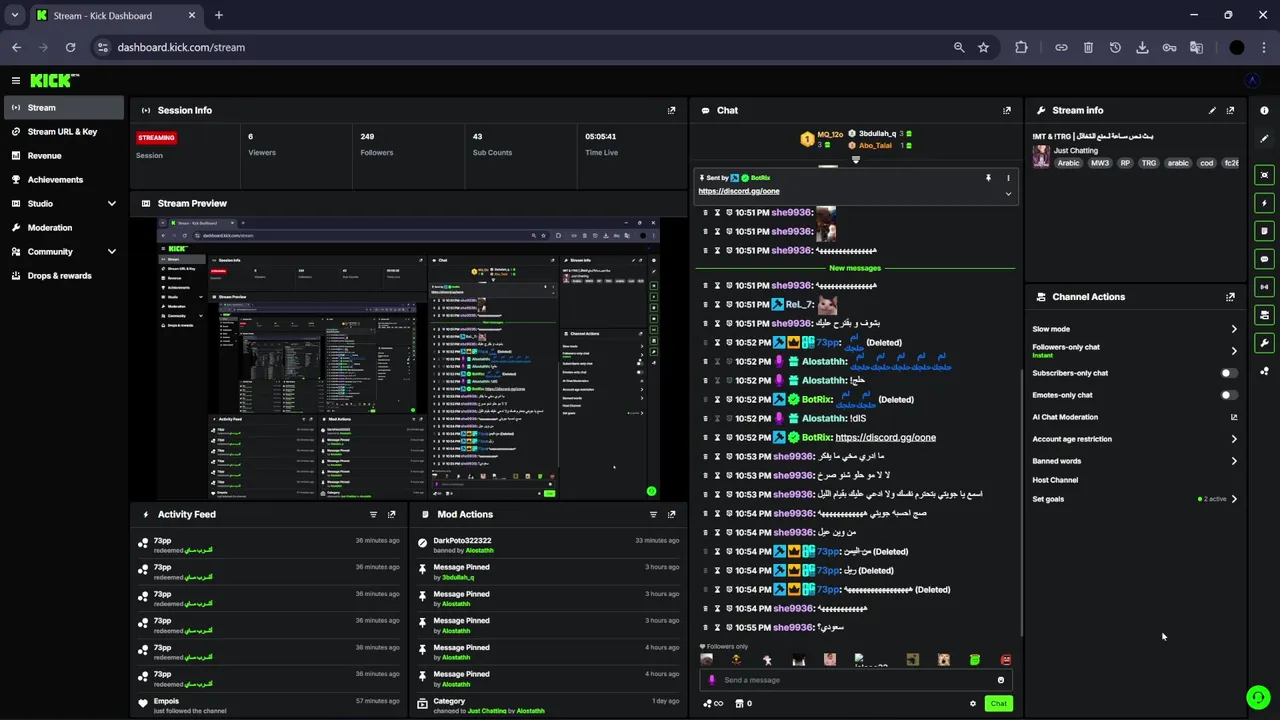Click the Kick logo

(53, 80)
